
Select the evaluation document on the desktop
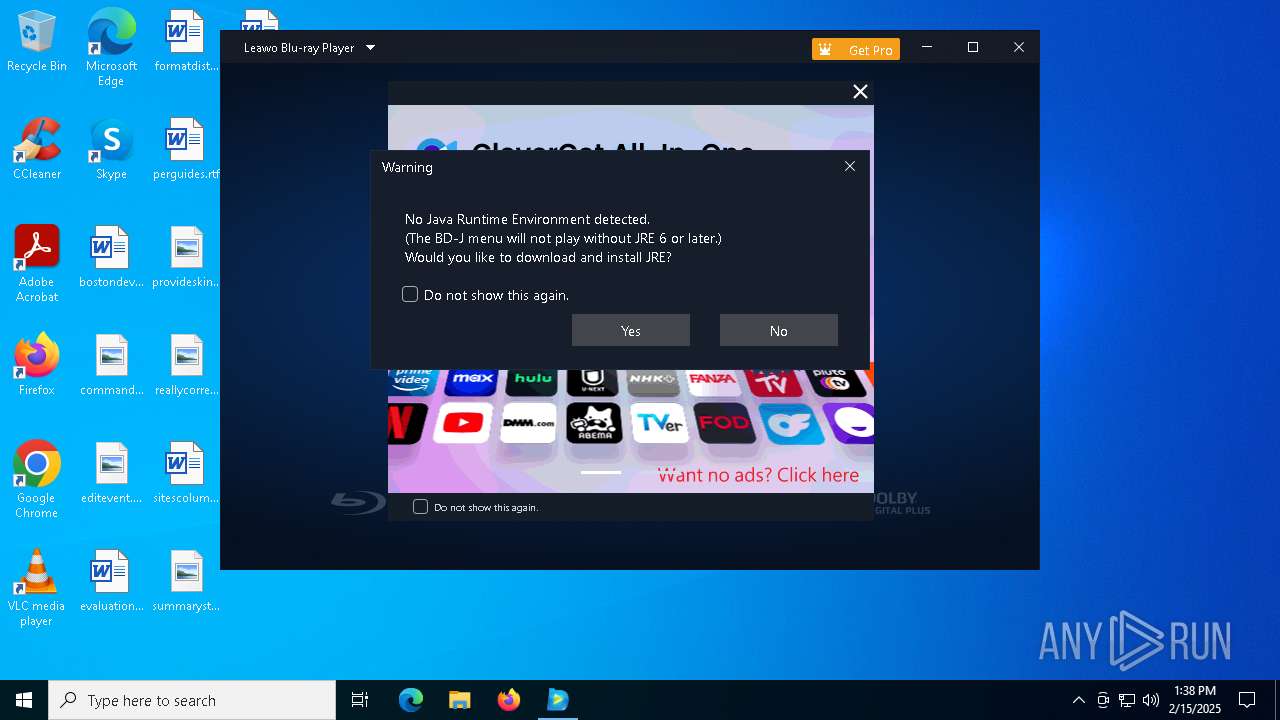click(111, 581)
